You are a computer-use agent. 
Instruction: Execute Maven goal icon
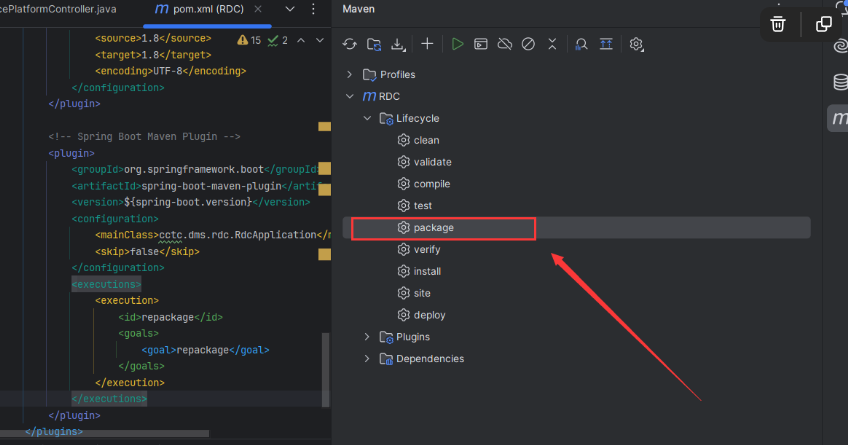481,44
